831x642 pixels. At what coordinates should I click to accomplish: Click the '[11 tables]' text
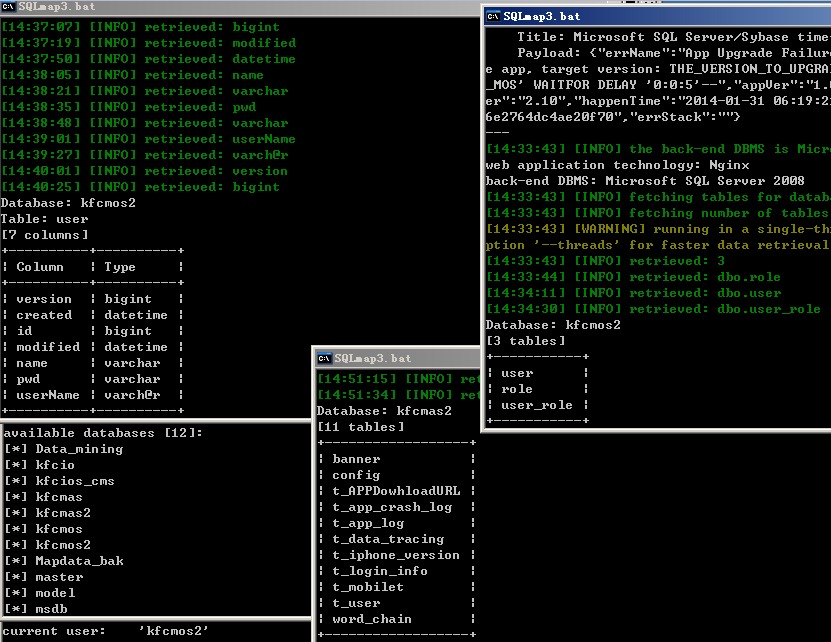click(x=361, y=427)
